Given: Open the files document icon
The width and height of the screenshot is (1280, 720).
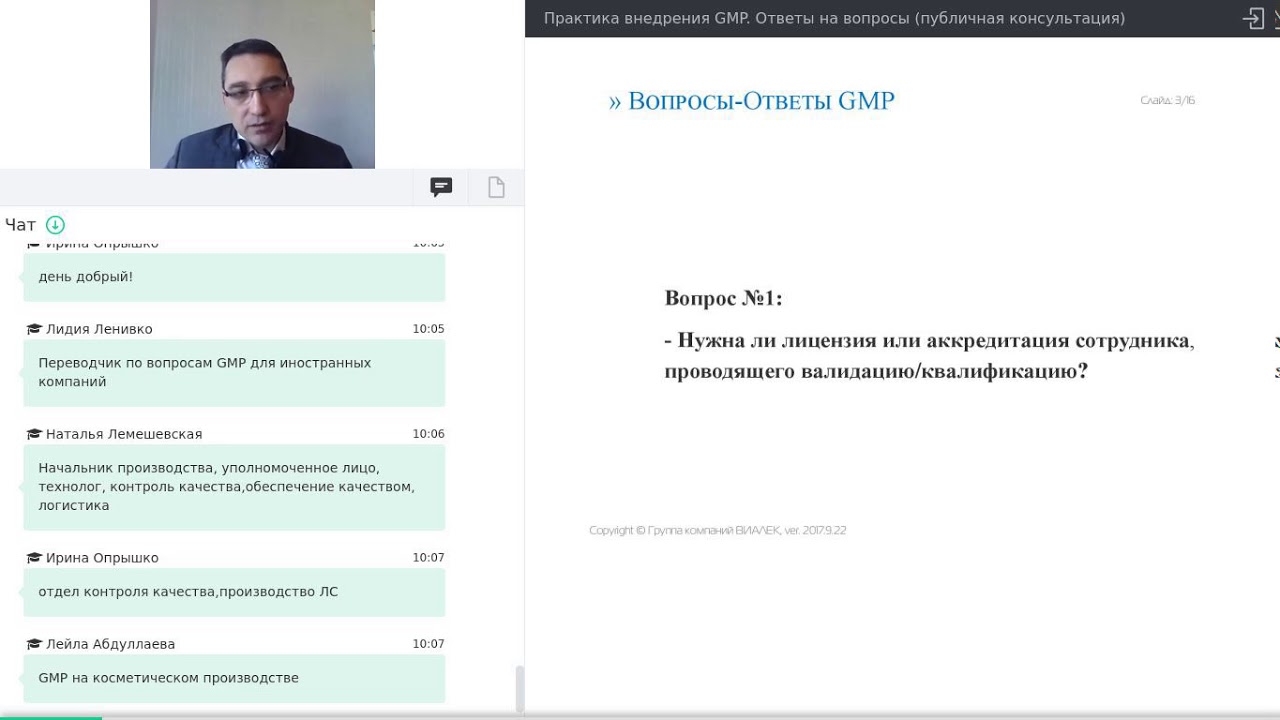Looking at the screenshot, I should 496,187.
